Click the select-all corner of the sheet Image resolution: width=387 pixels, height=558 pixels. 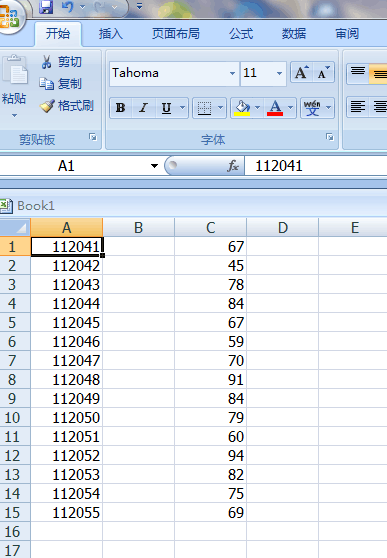click(15, 227)
